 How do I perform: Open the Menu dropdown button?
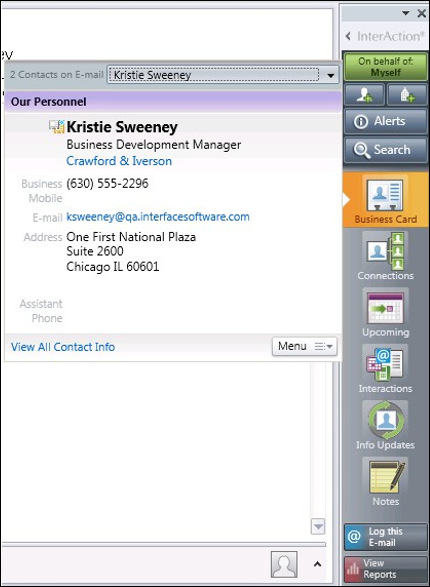click(305, 346)
